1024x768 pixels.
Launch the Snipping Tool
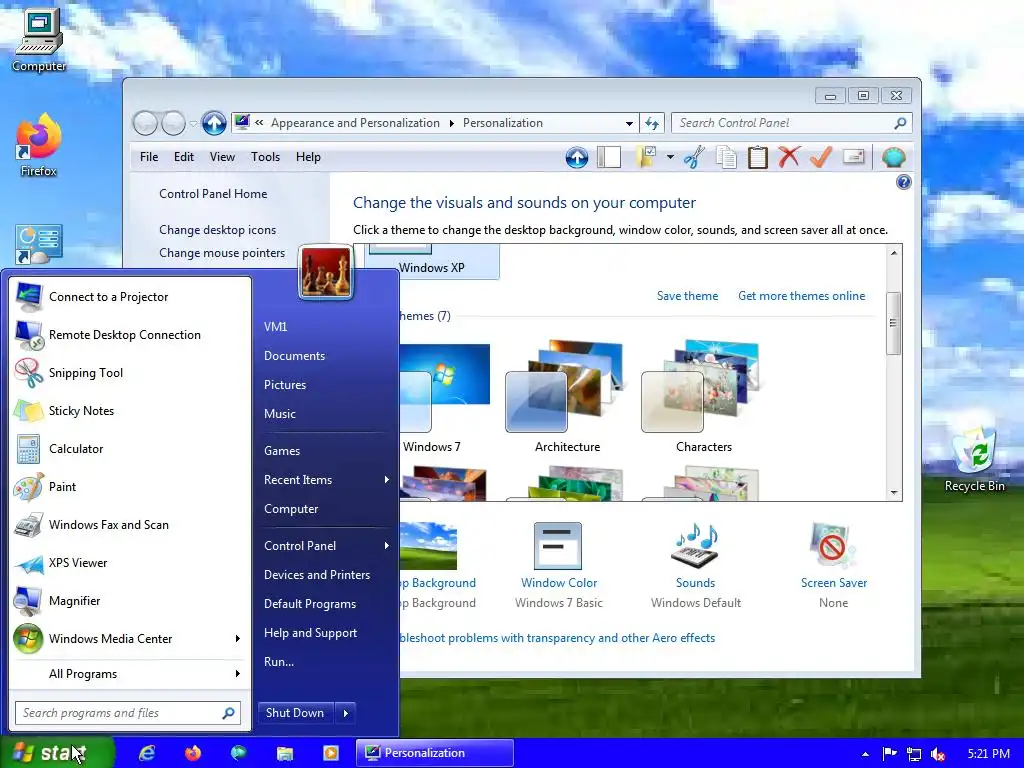(x=130, y=373)
